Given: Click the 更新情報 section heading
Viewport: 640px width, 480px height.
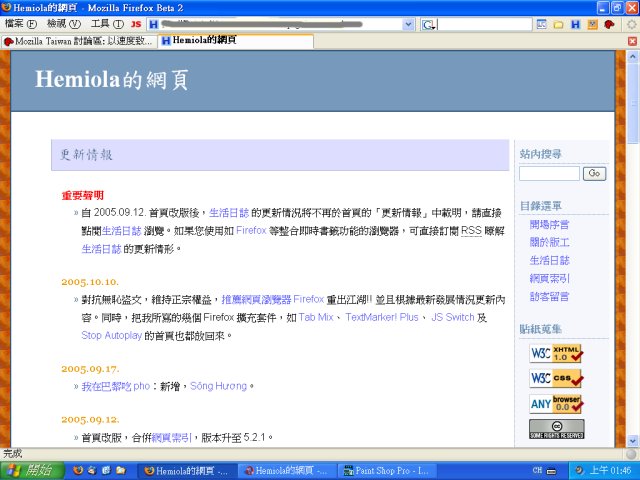Looking at the screenshot, I should coord(86,155).
